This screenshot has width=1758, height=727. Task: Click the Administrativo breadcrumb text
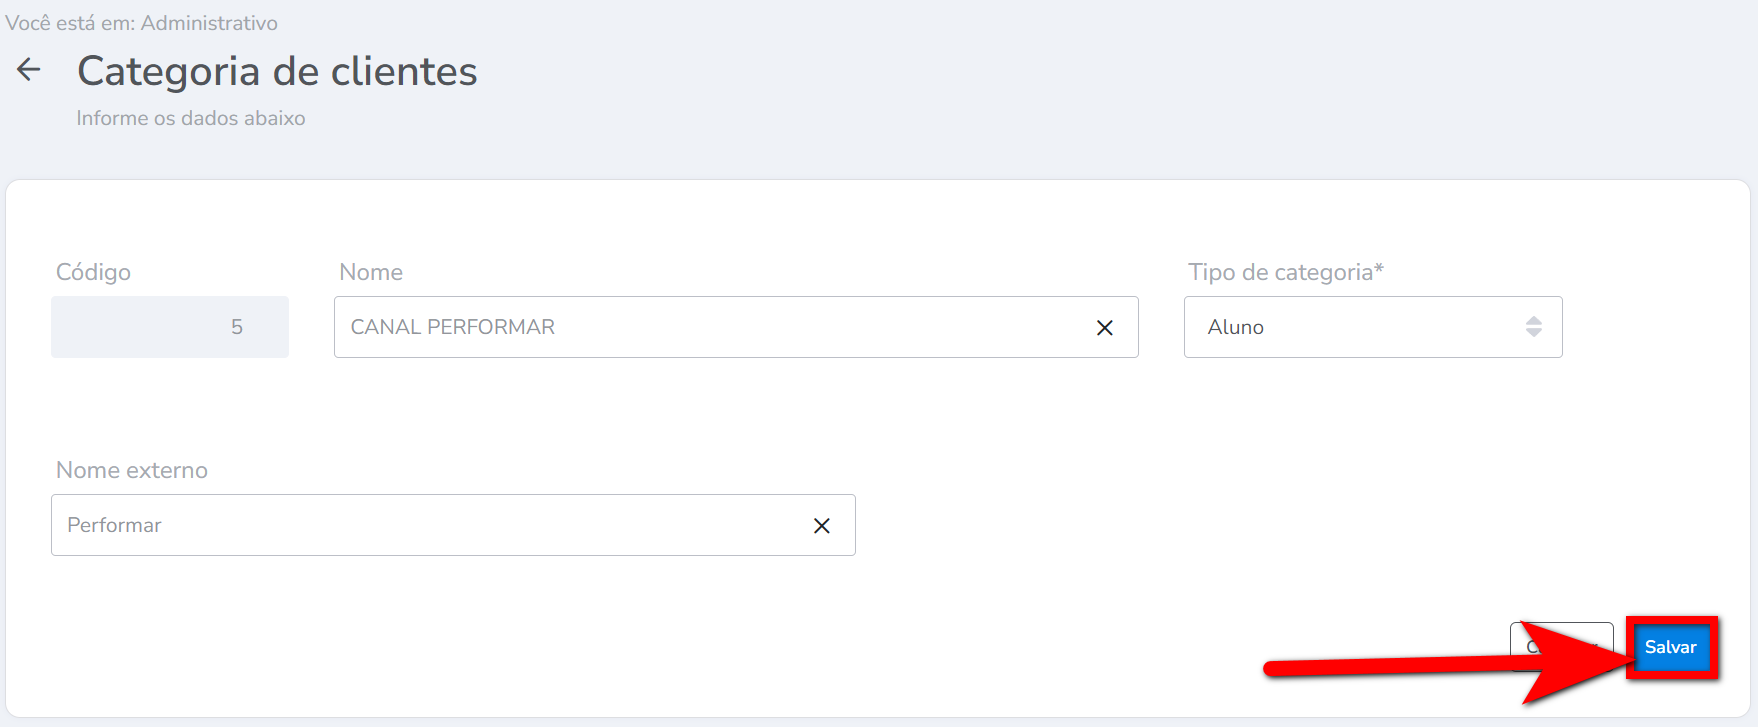(209, 23)
